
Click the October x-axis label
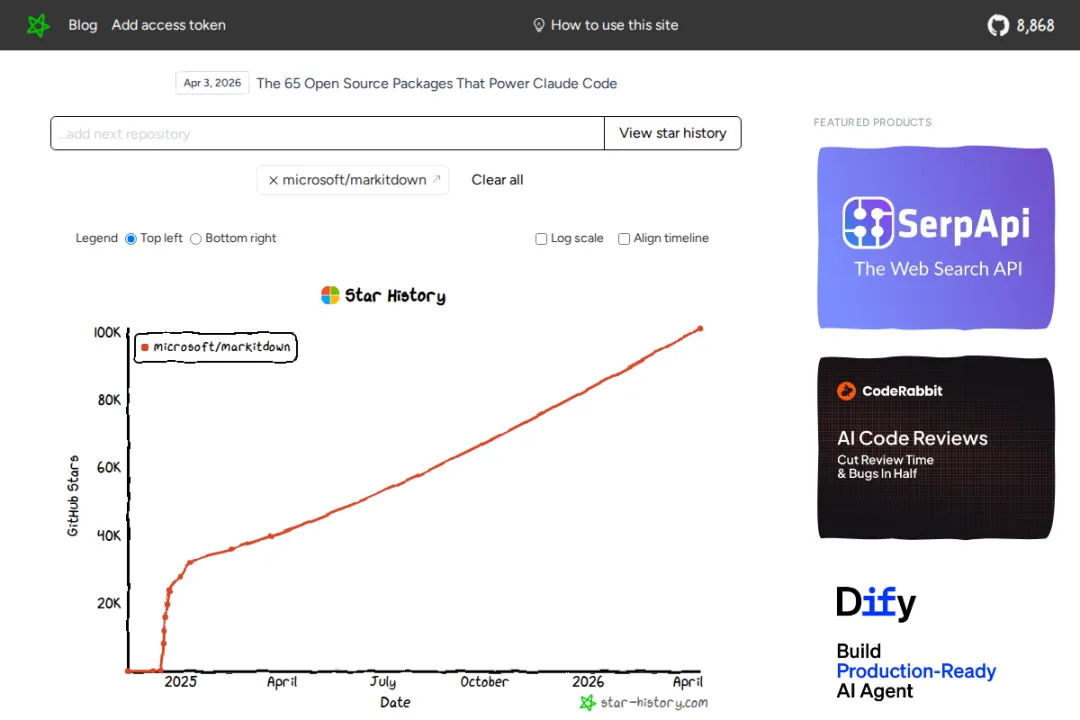484,681
